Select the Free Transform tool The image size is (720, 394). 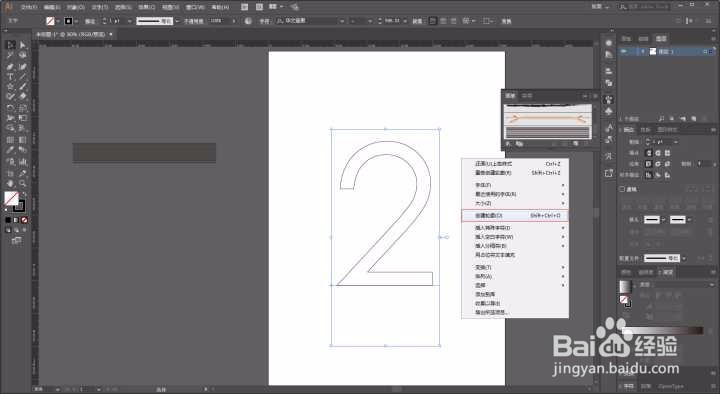[x=22, y=118]
